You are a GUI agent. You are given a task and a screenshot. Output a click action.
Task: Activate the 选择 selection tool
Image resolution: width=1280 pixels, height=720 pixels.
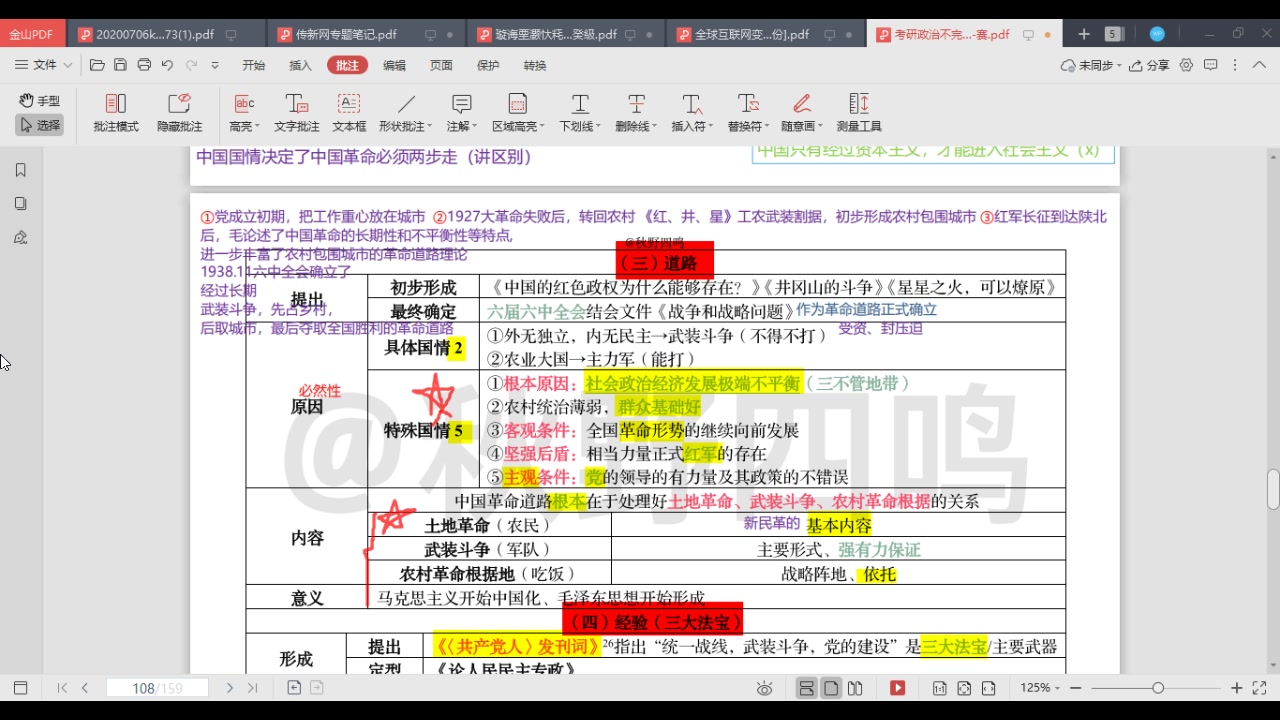[39, 125]
